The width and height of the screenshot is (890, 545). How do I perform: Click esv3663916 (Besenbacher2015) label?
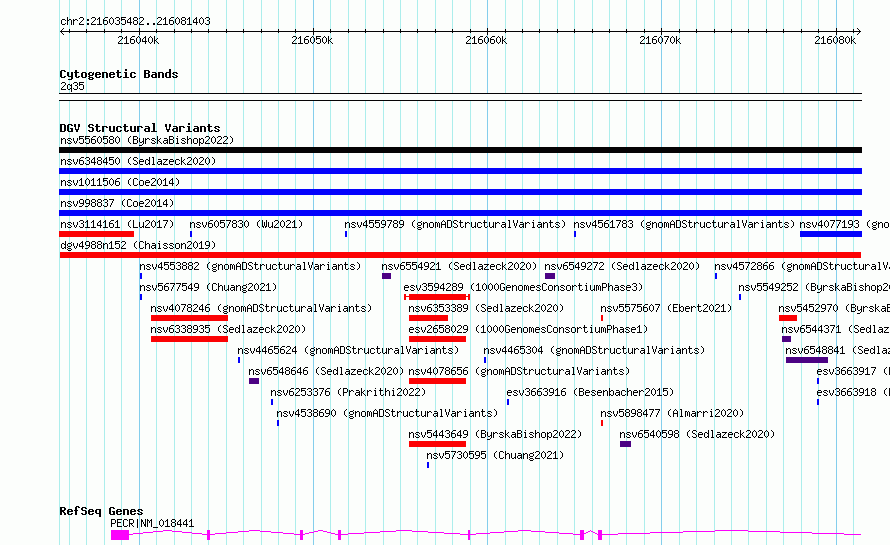(590, 392)
